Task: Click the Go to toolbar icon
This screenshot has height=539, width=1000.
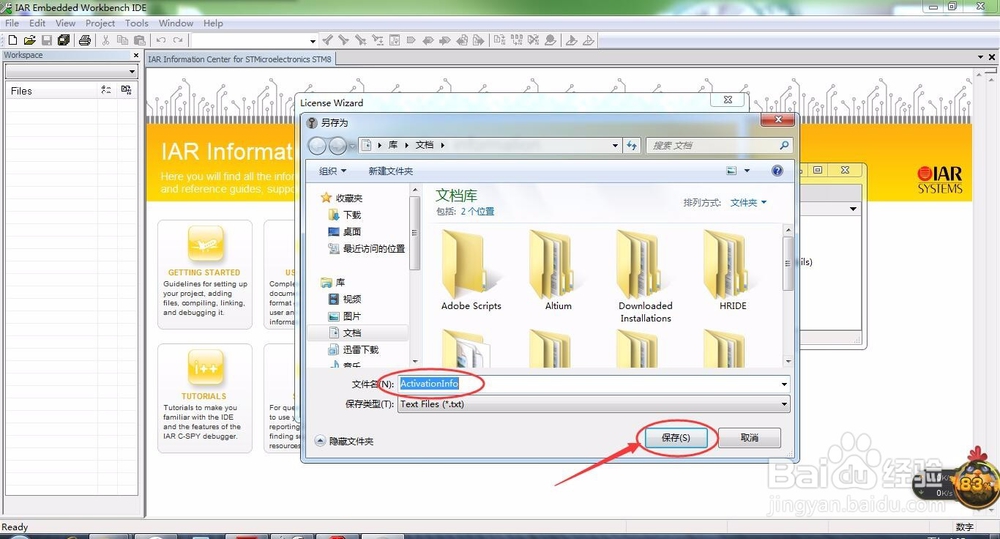Action: pos(395,40)
